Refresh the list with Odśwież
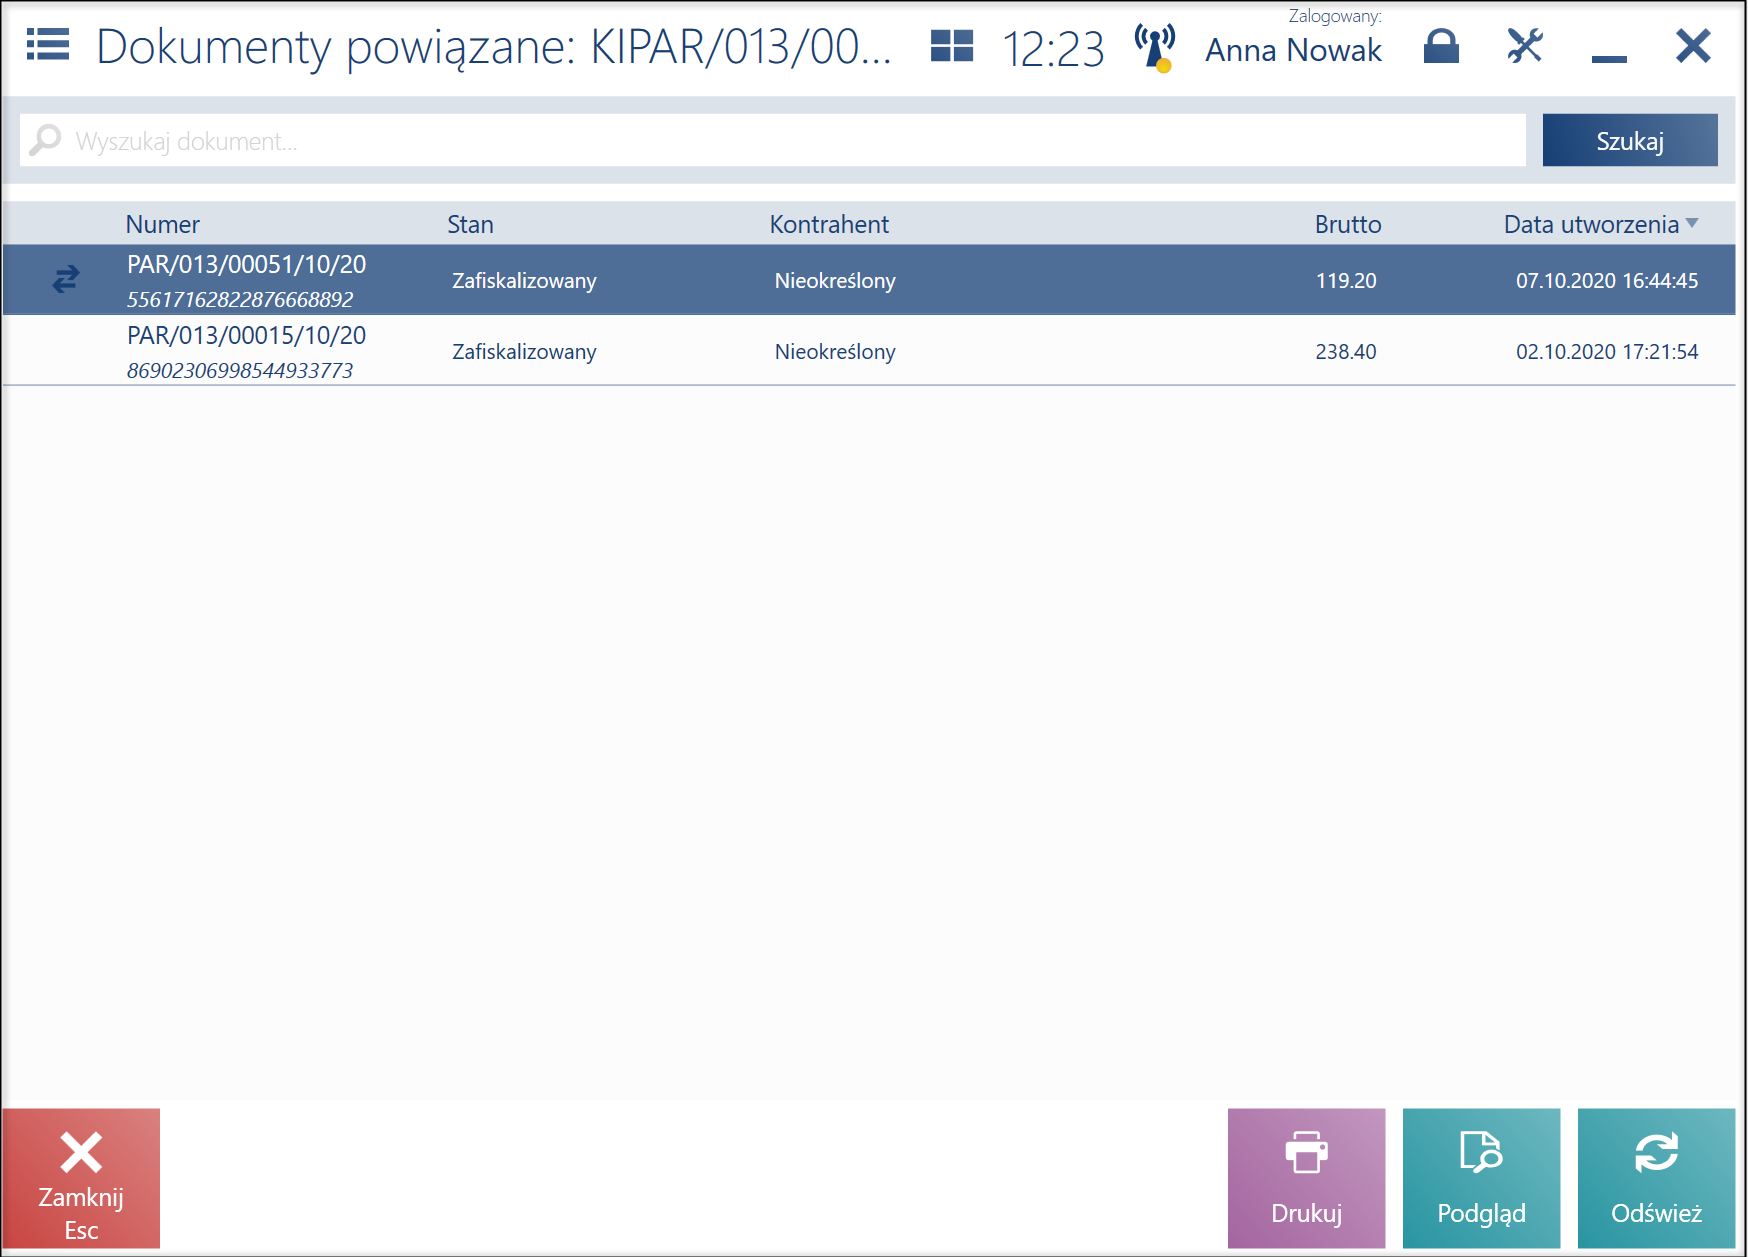Screen dimensions: 1748x1257 pos(1656,1178)
